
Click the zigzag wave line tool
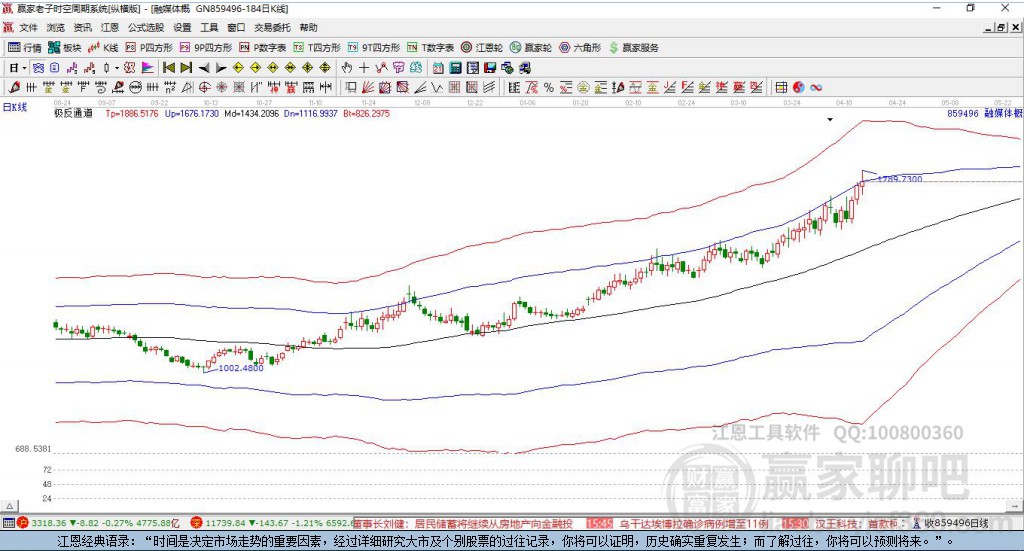(x=436, y=87)
